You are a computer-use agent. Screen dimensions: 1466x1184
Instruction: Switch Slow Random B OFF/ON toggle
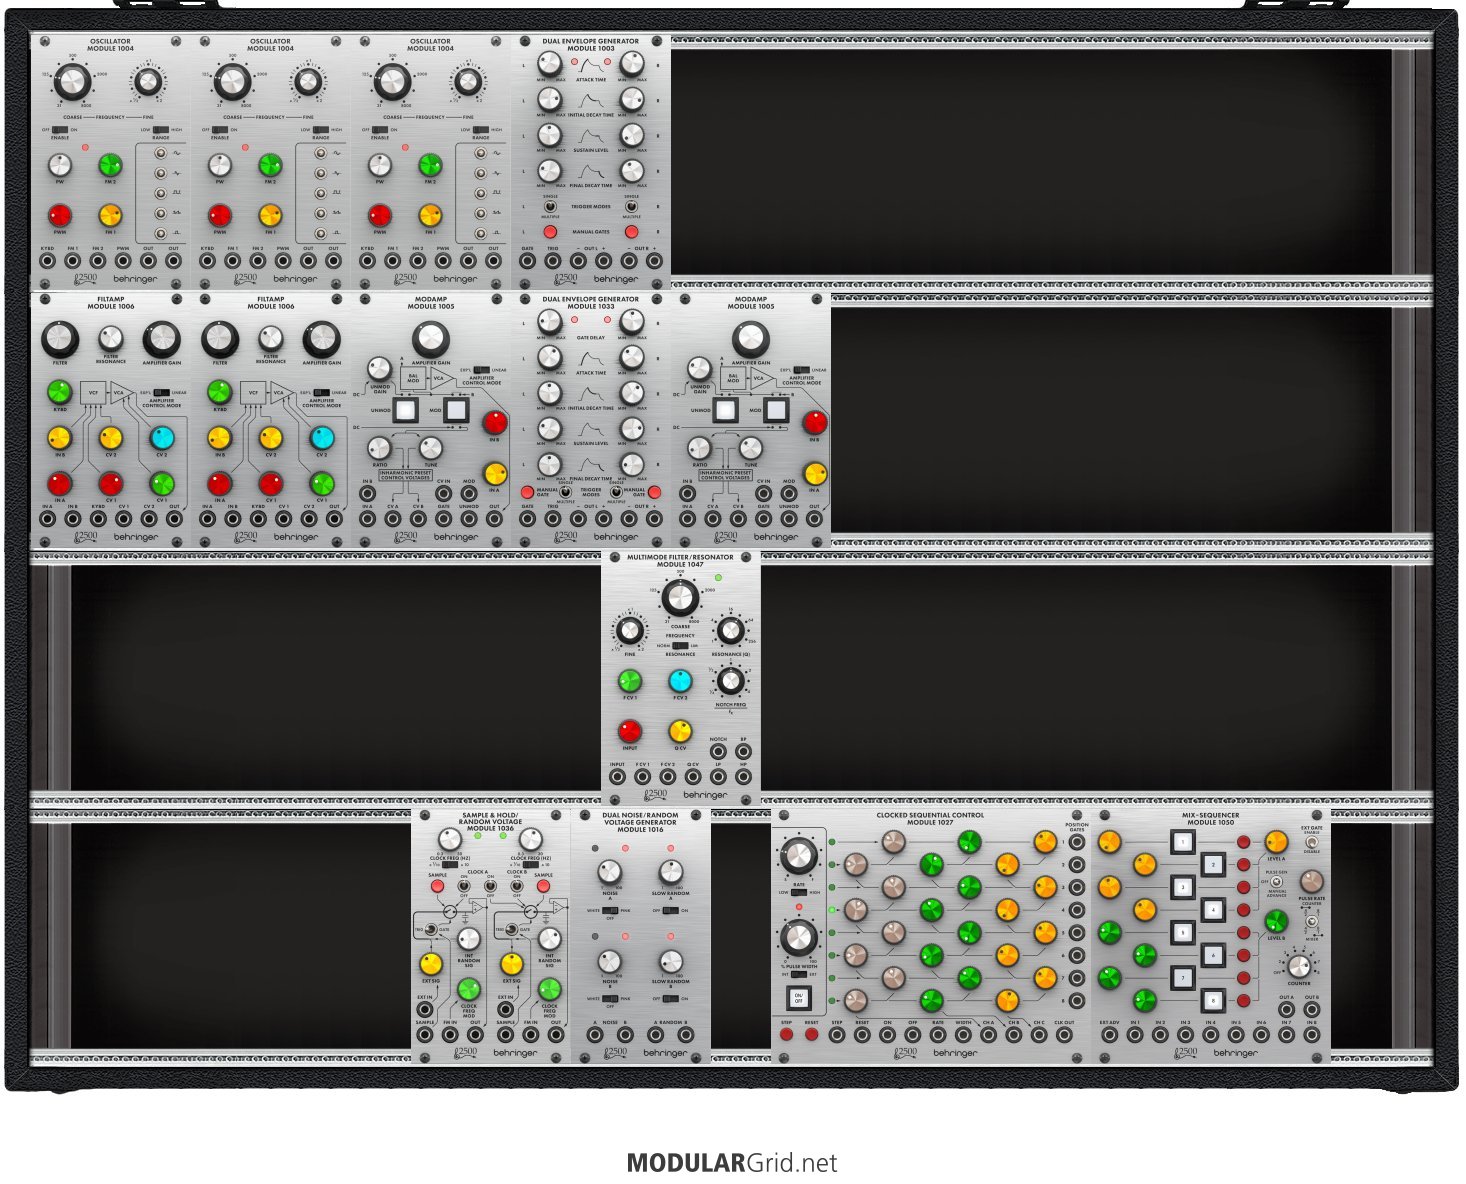(671, 999)
